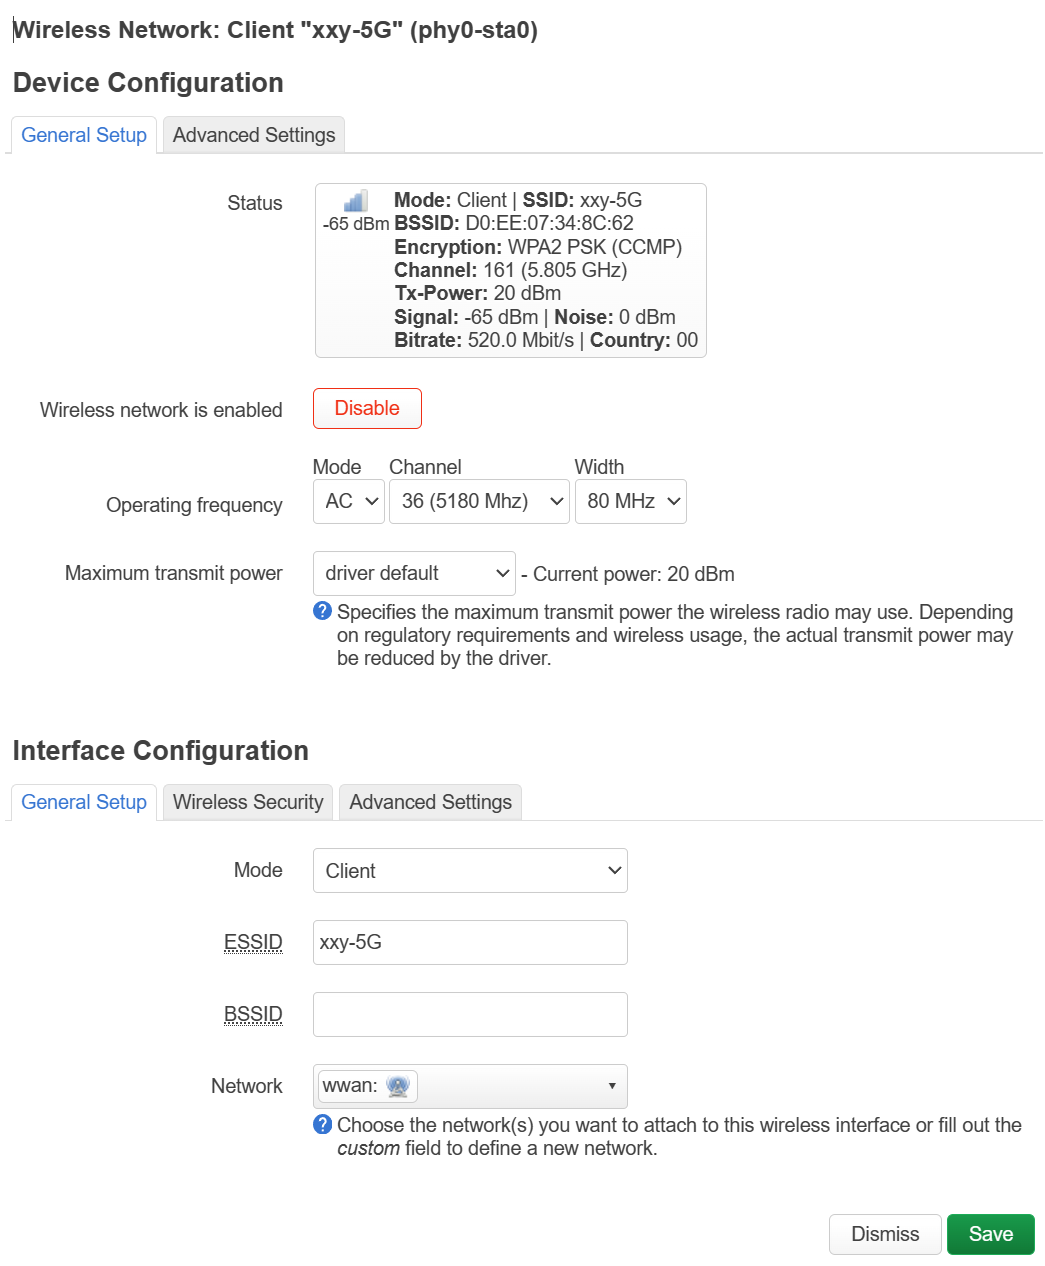1045x1266 pixels.
Task: Open the interface Mode Client dropdown
Action: pos(470,871)
